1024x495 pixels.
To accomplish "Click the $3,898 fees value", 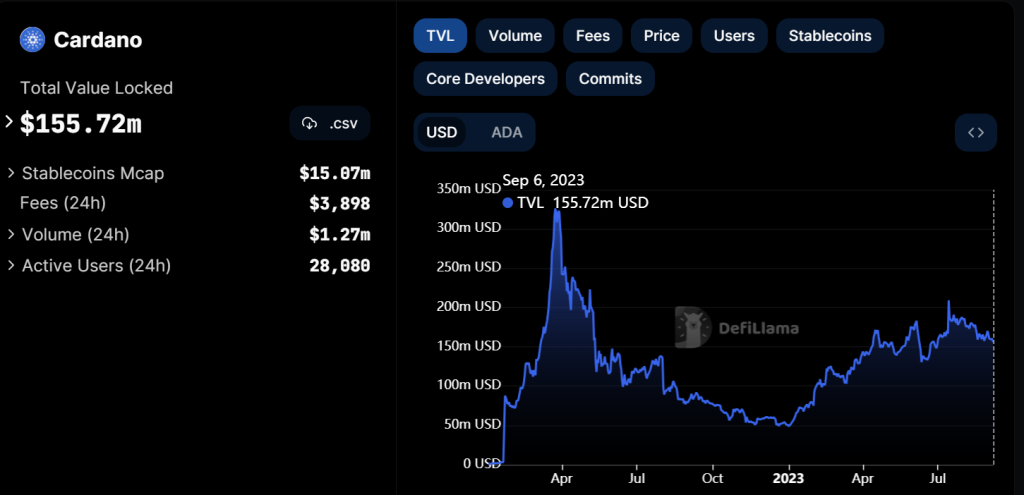I will (340, 204).
